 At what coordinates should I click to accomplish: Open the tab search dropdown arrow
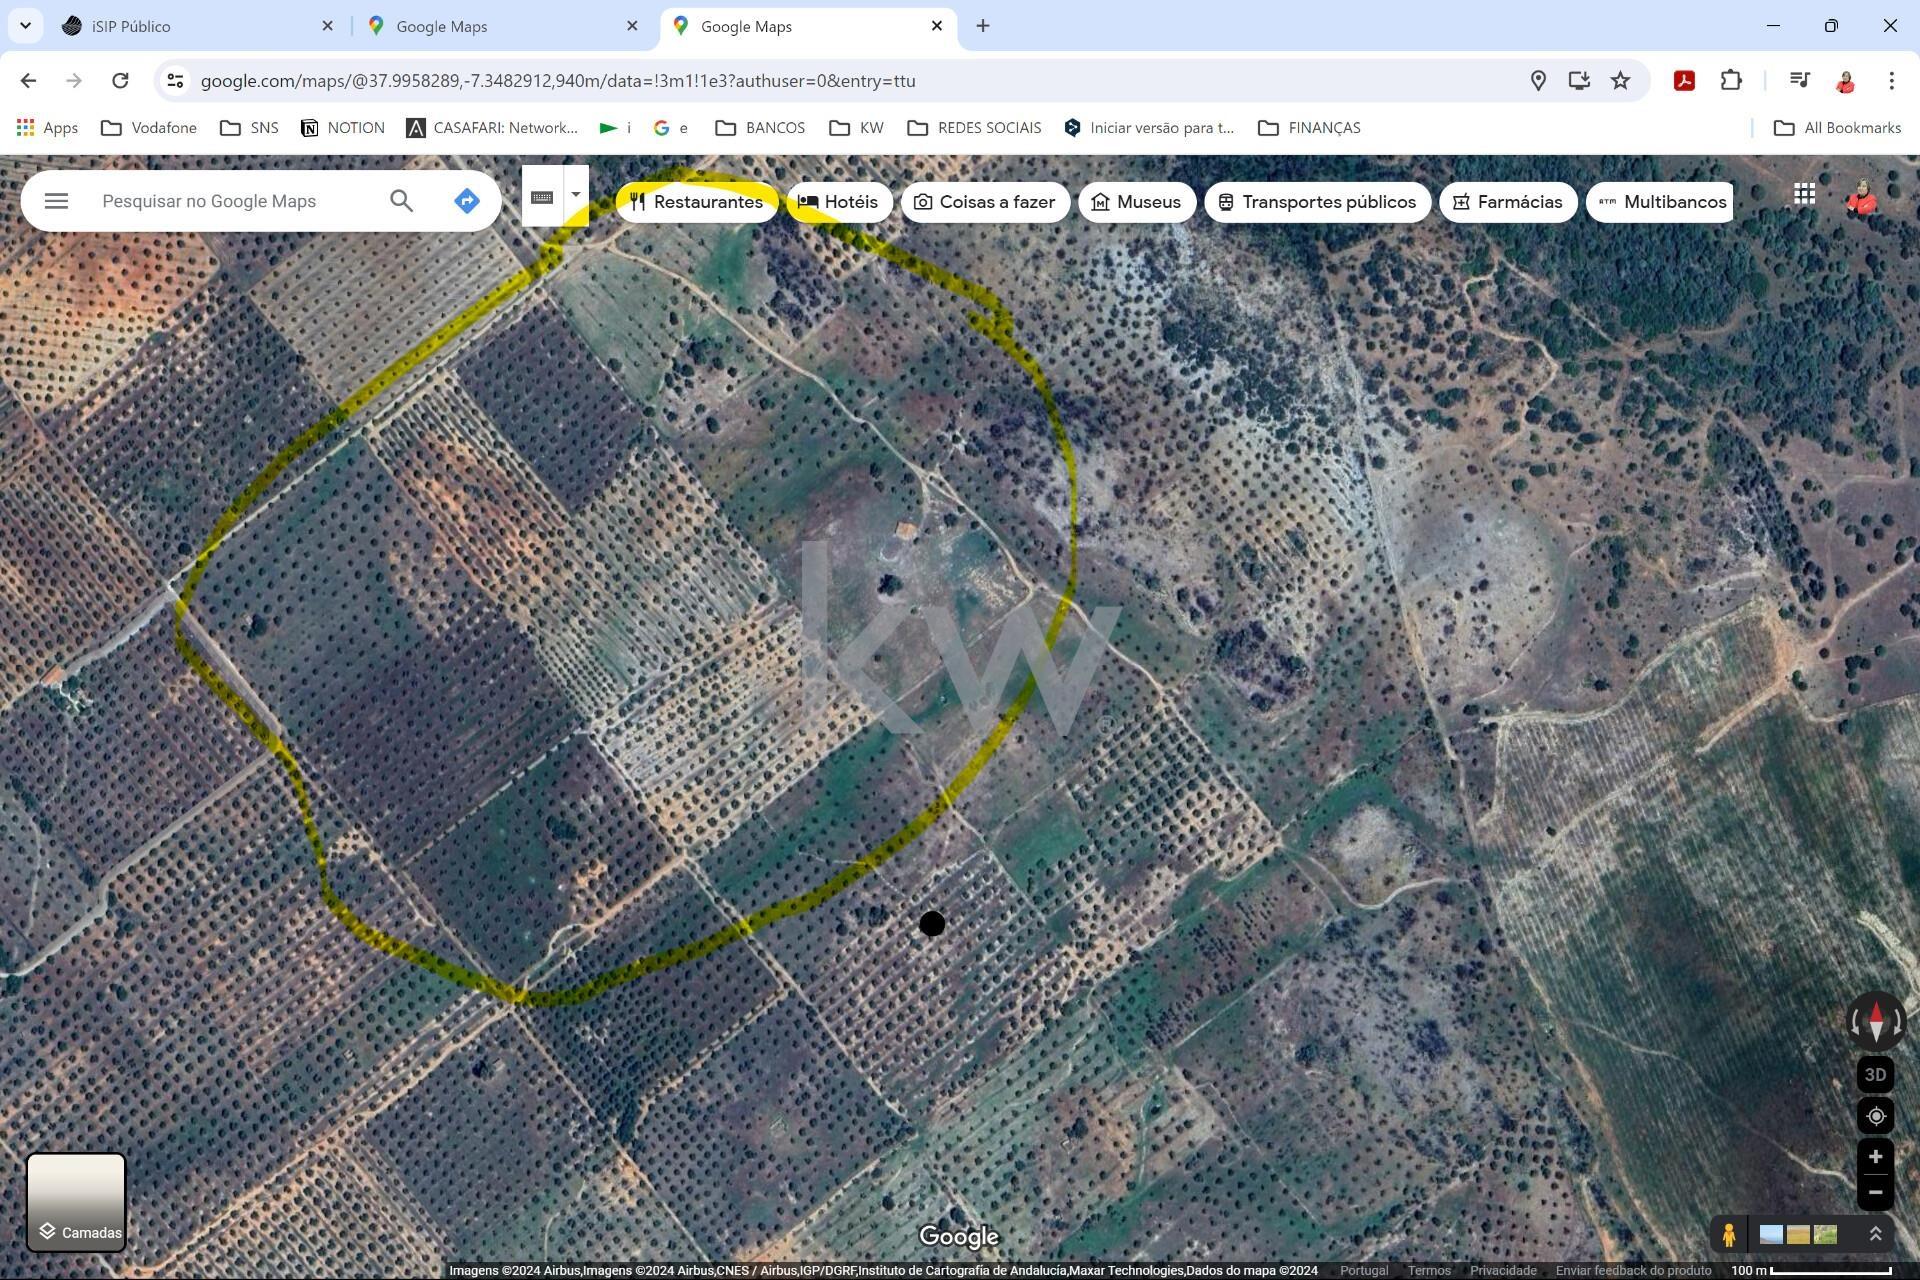25,26
